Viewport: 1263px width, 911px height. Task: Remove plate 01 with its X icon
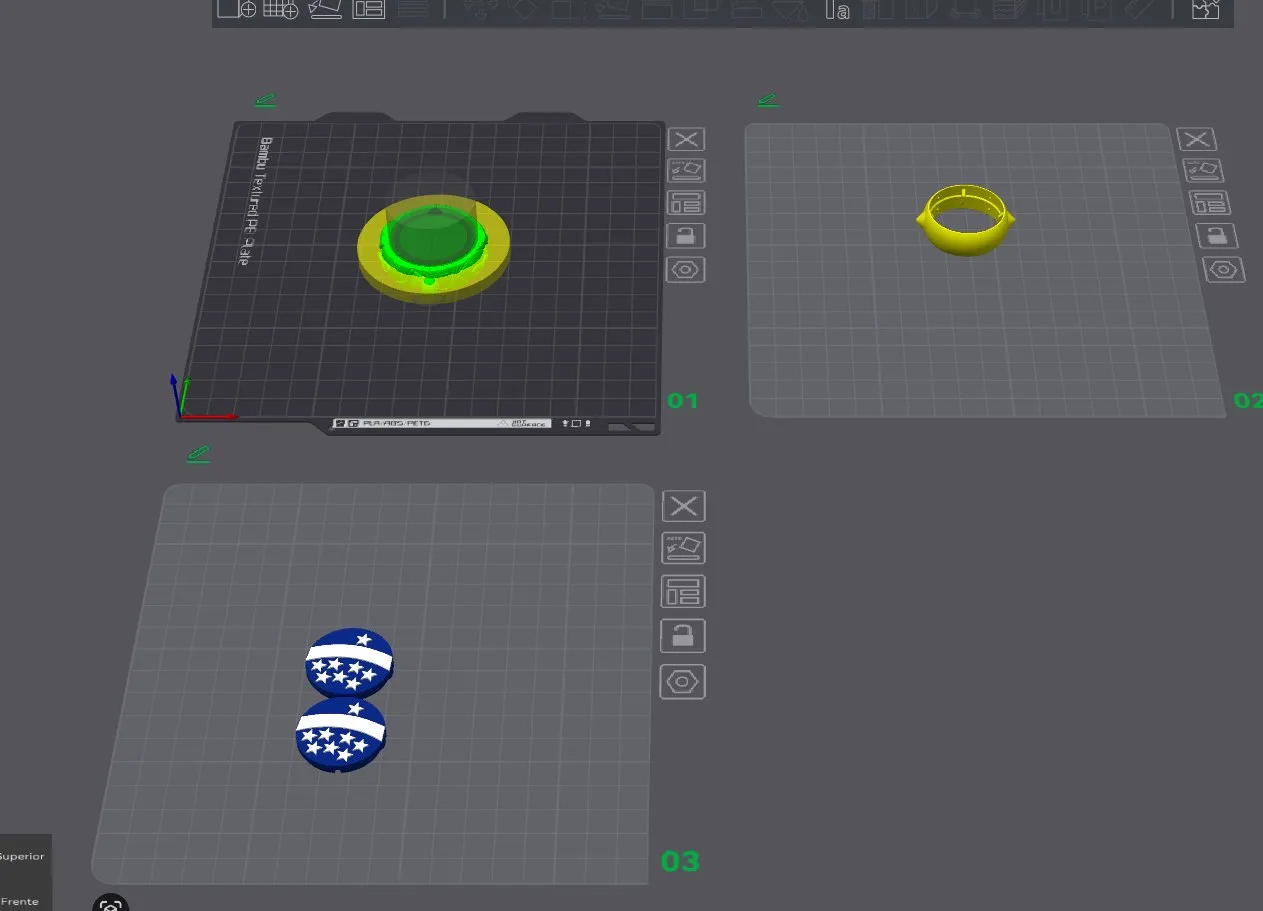686,140
